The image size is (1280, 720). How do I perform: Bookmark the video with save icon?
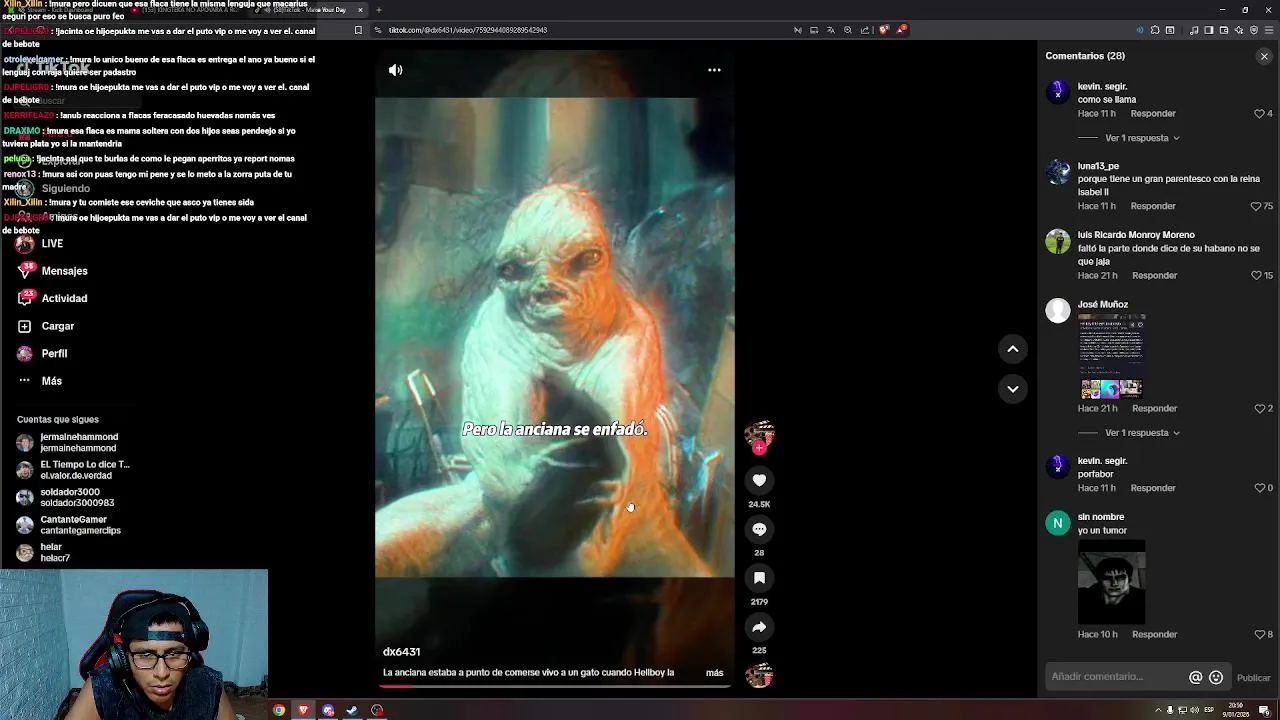click(759, 578)
